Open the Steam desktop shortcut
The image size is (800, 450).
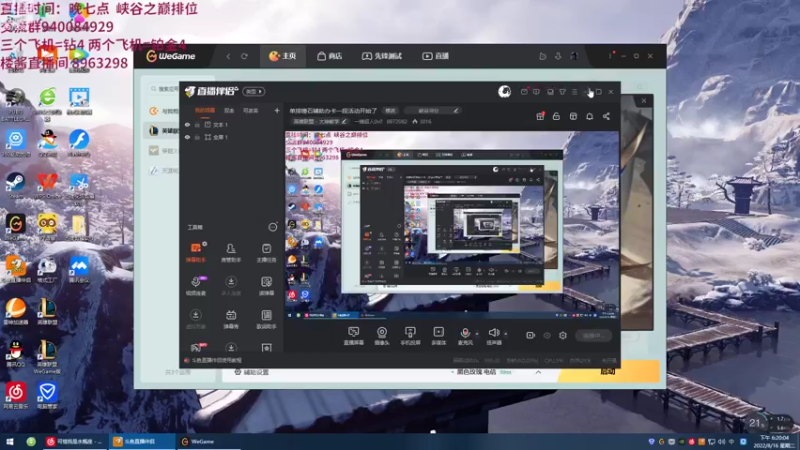pyautogui.click(x=15, y=185)
